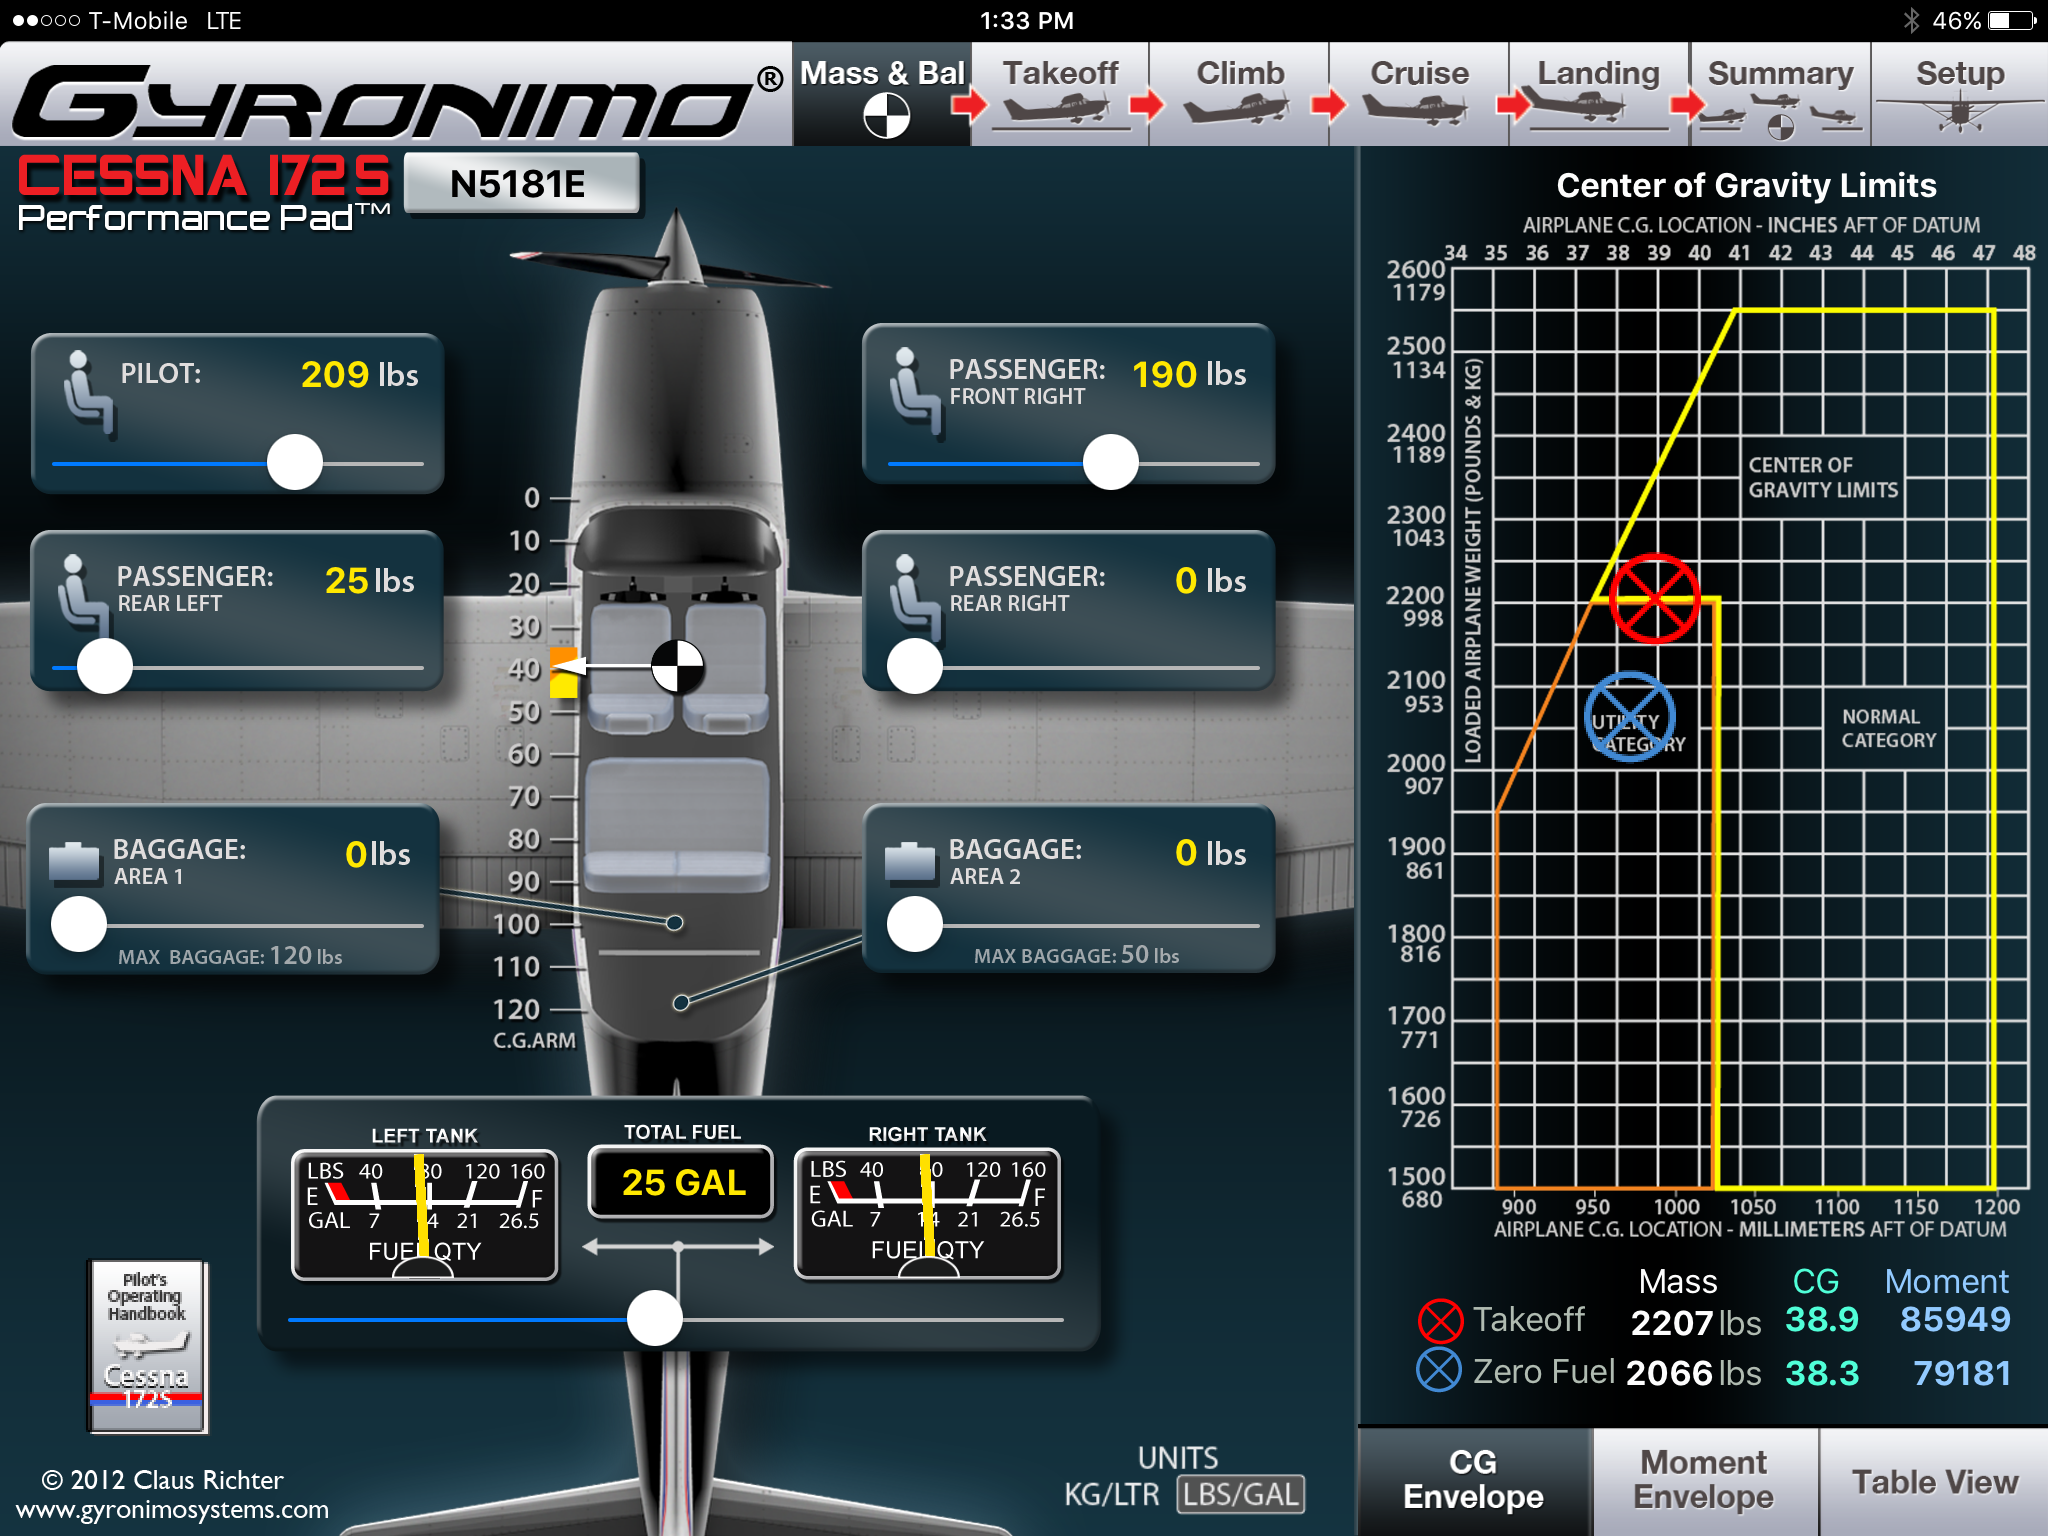Screen dimensions: 2048x1536
Task: Switch units to KG/LTR
Action: (x=1111, y=1494)
